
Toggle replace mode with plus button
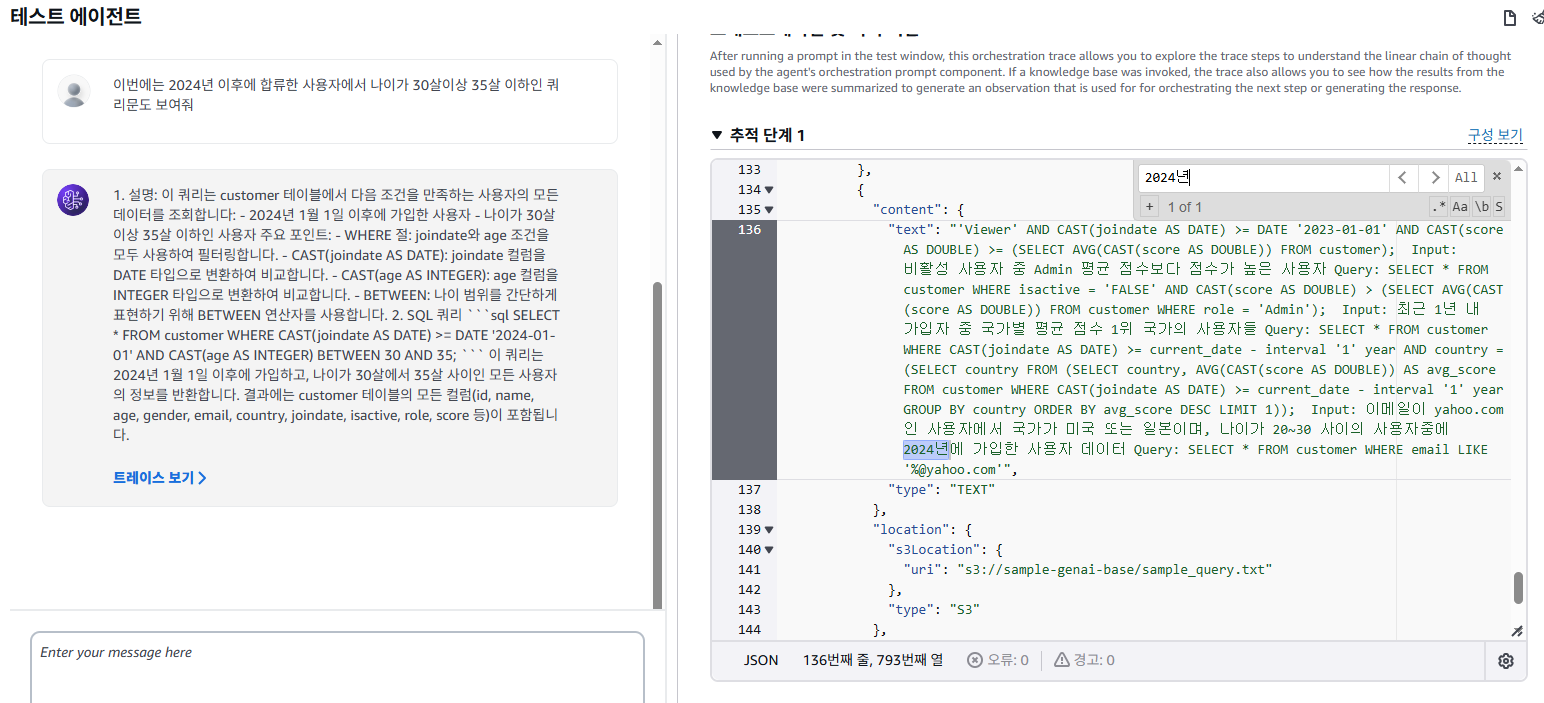click(1149, 207)
